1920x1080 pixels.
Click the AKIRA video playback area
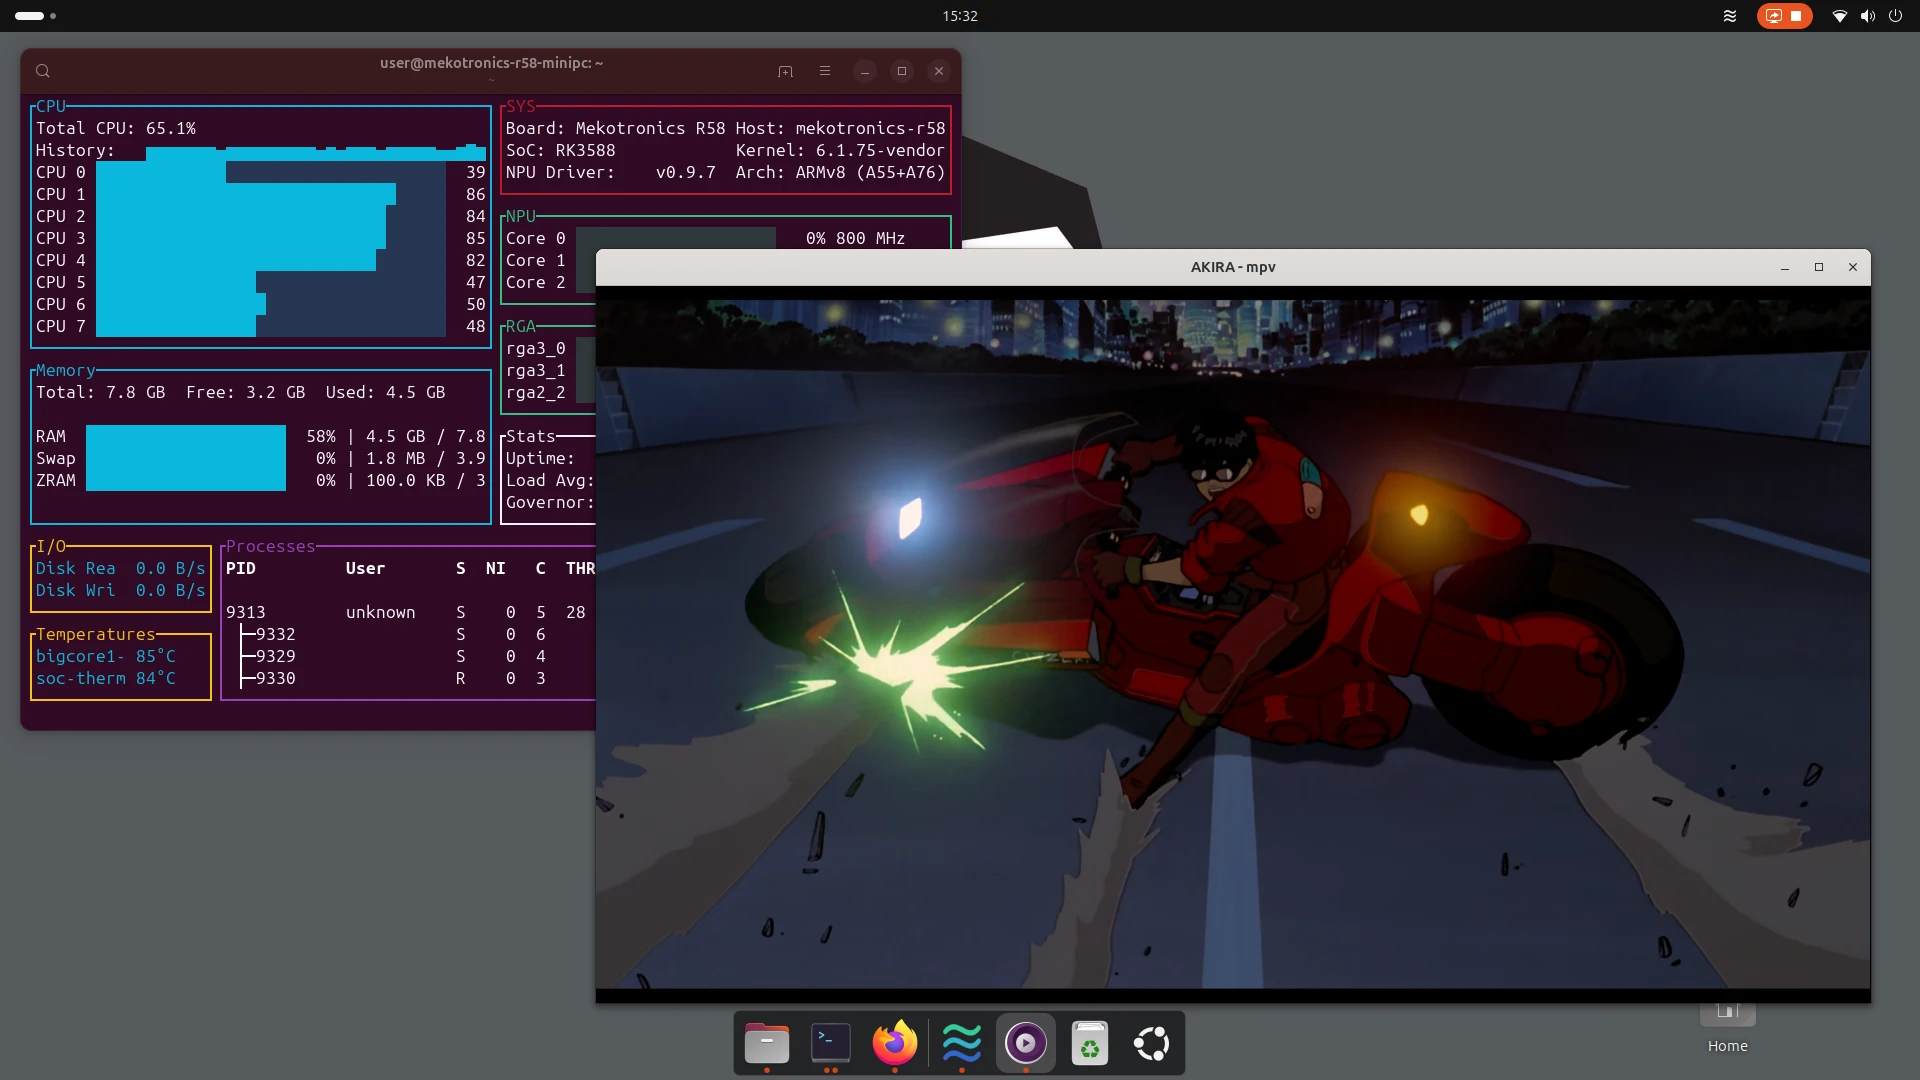tap(1232, 640)
